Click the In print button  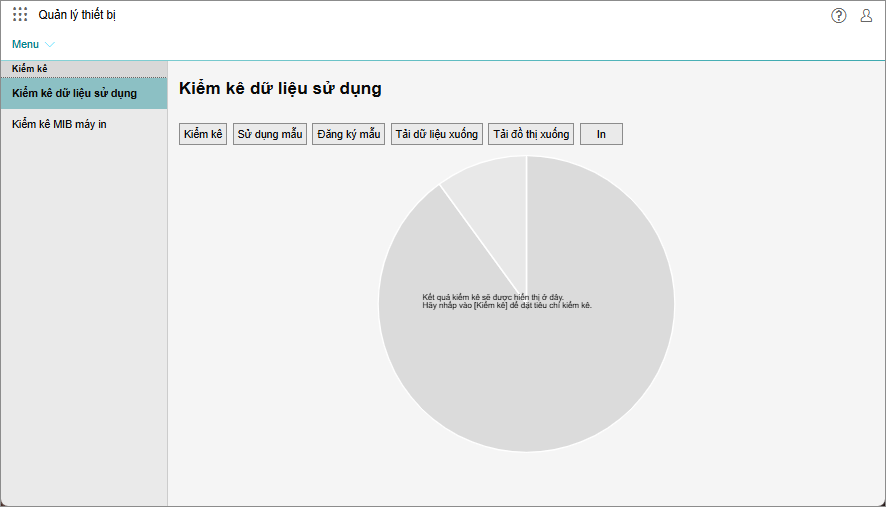601,134
